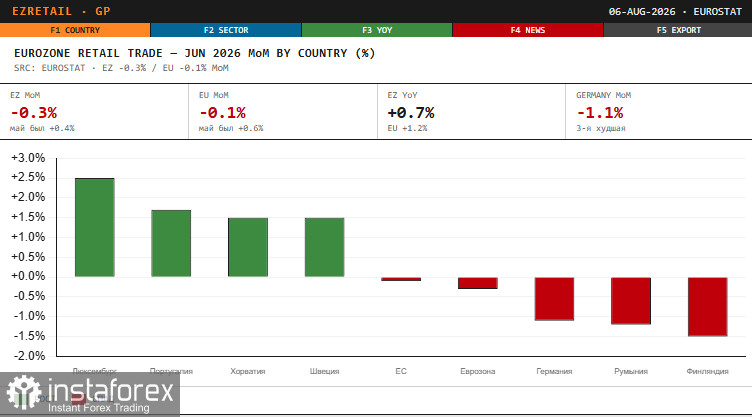Click the -2.0% y-axis label

[29, 356]
